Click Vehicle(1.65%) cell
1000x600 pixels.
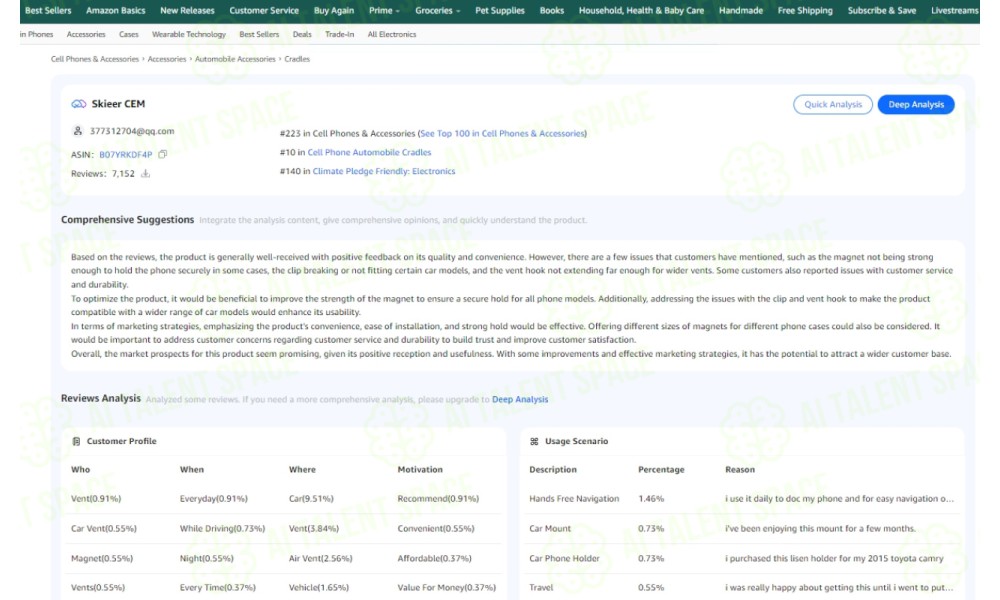pos(318,587)
